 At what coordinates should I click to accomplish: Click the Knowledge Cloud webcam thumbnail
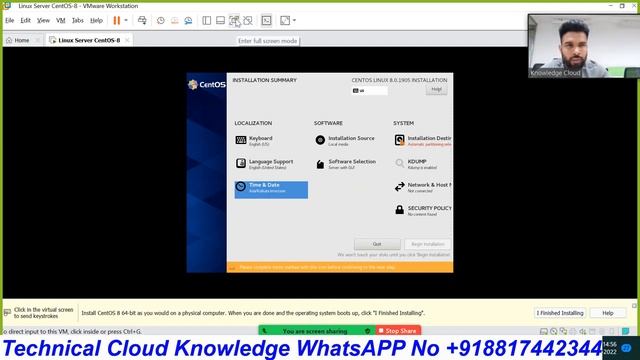point(584,46)
